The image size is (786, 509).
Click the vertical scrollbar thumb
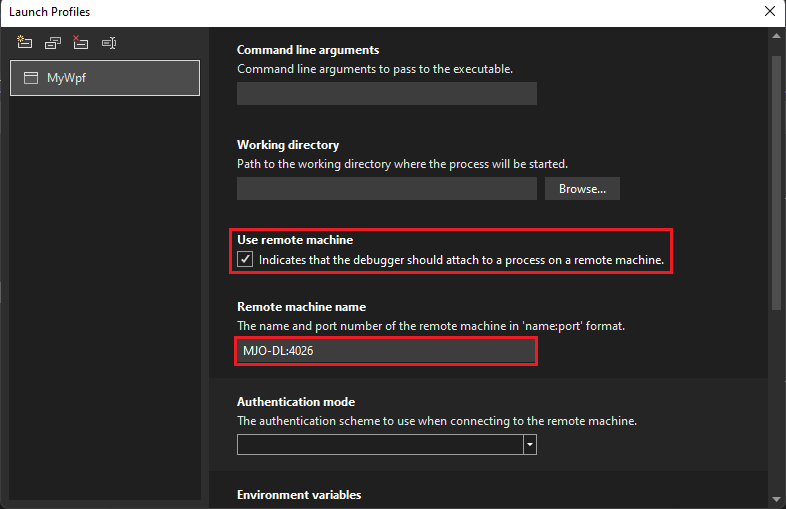(776, 183)
